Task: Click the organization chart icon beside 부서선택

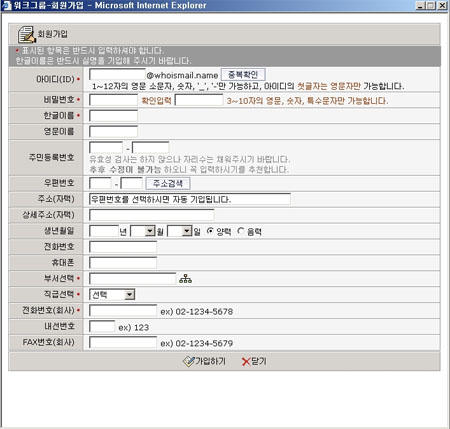Action: click(185, 278)
